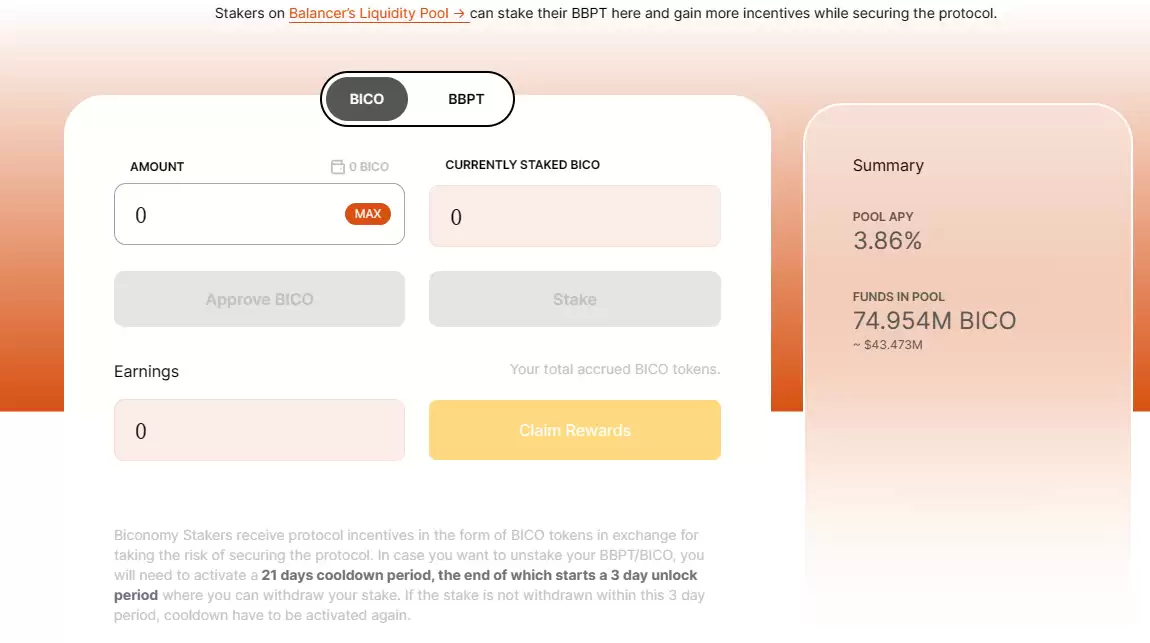
Task: Click the wallet balance icon
Action: tap(337, 167)
